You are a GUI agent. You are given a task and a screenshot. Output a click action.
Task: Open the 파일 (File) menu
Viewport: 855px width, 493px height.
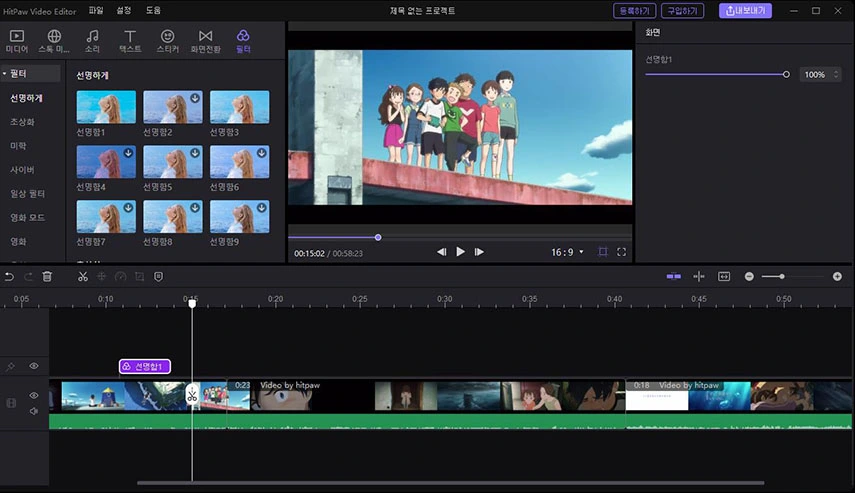[x=96, y=10]
